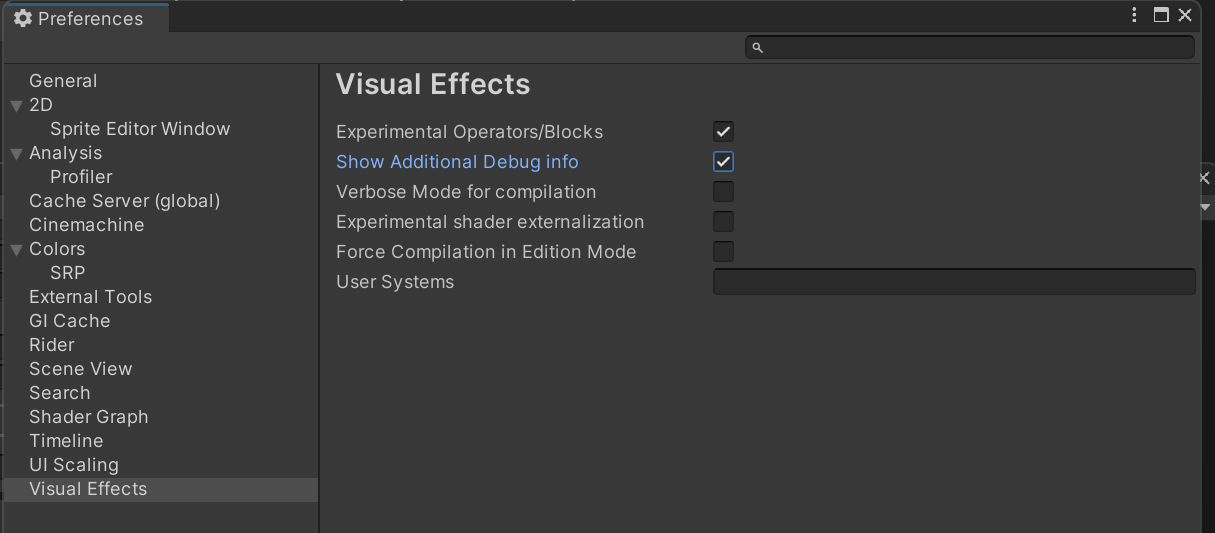Focus the User Systems text field
Image resolution: width=1215 pixels, height=533 pixels.
[x=954, y=282]
